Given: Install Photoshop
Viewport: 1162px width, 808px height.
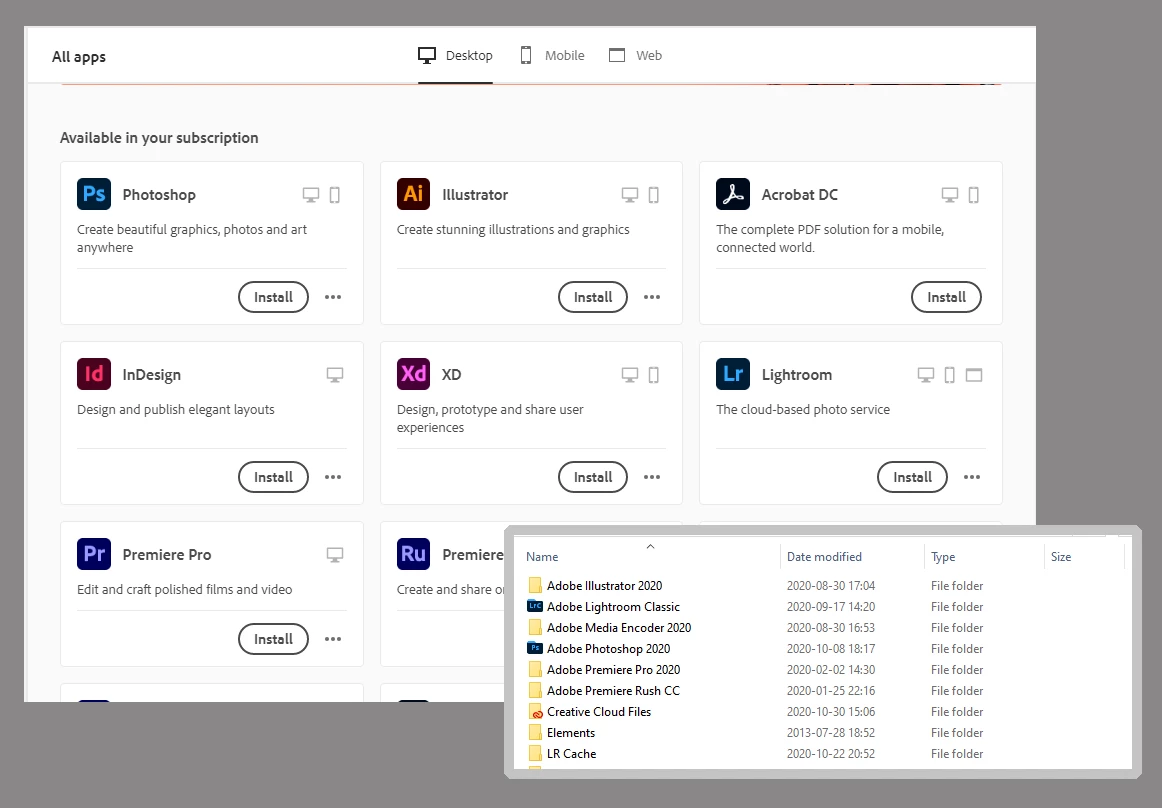Looking at the screenshot, I should [273, 297].
